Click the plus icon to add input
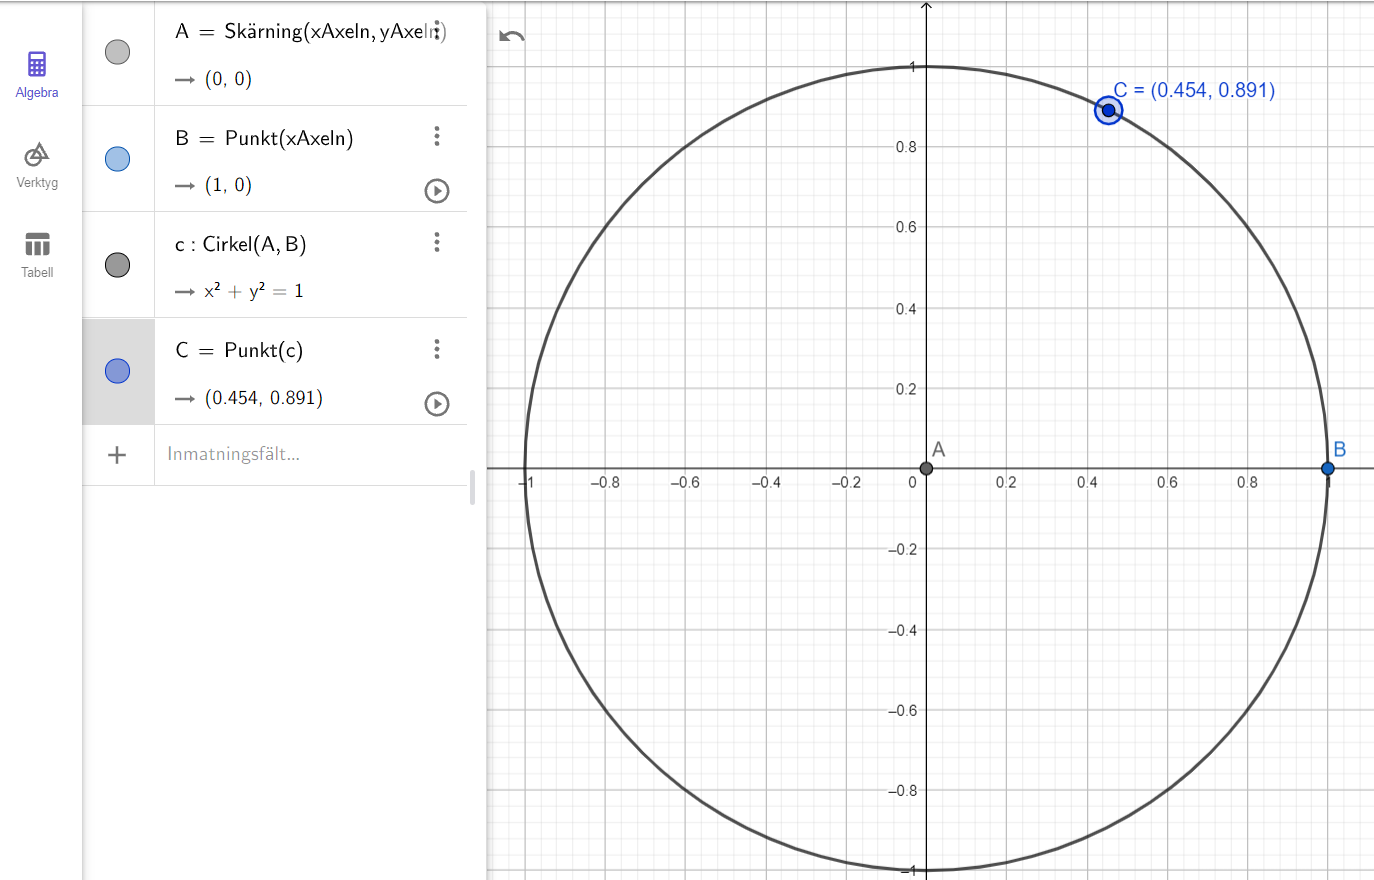 tap(117, 455)
